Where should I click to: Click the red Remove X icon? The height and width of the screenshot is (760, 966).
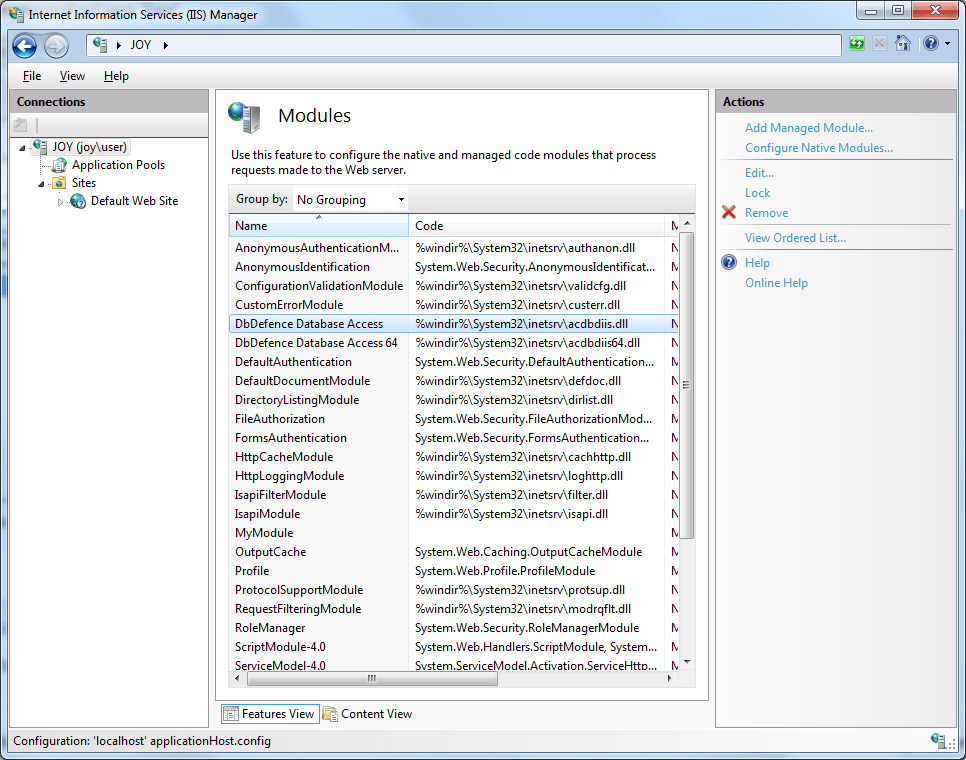point(728,213)
